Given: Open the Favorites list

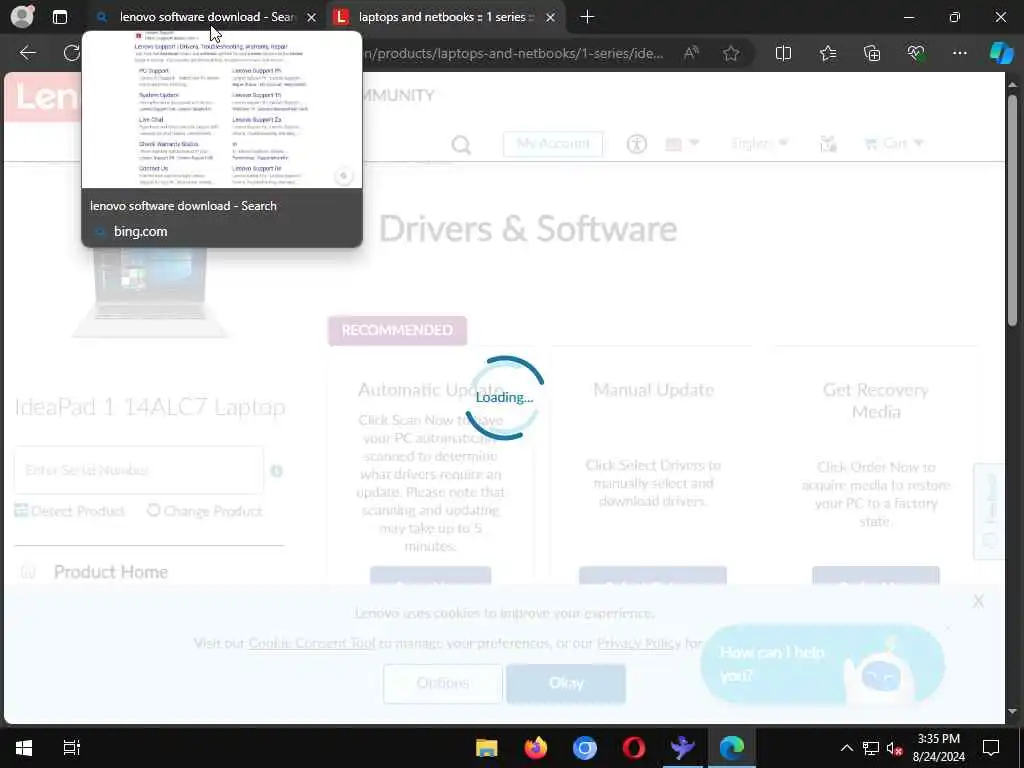Looking at the screenshot, I should [827, 53].
